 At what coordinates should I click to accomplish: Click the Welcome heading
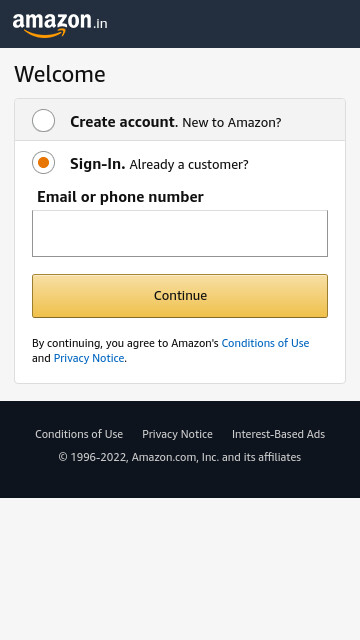pyautogui.click(x=60, y=74)
